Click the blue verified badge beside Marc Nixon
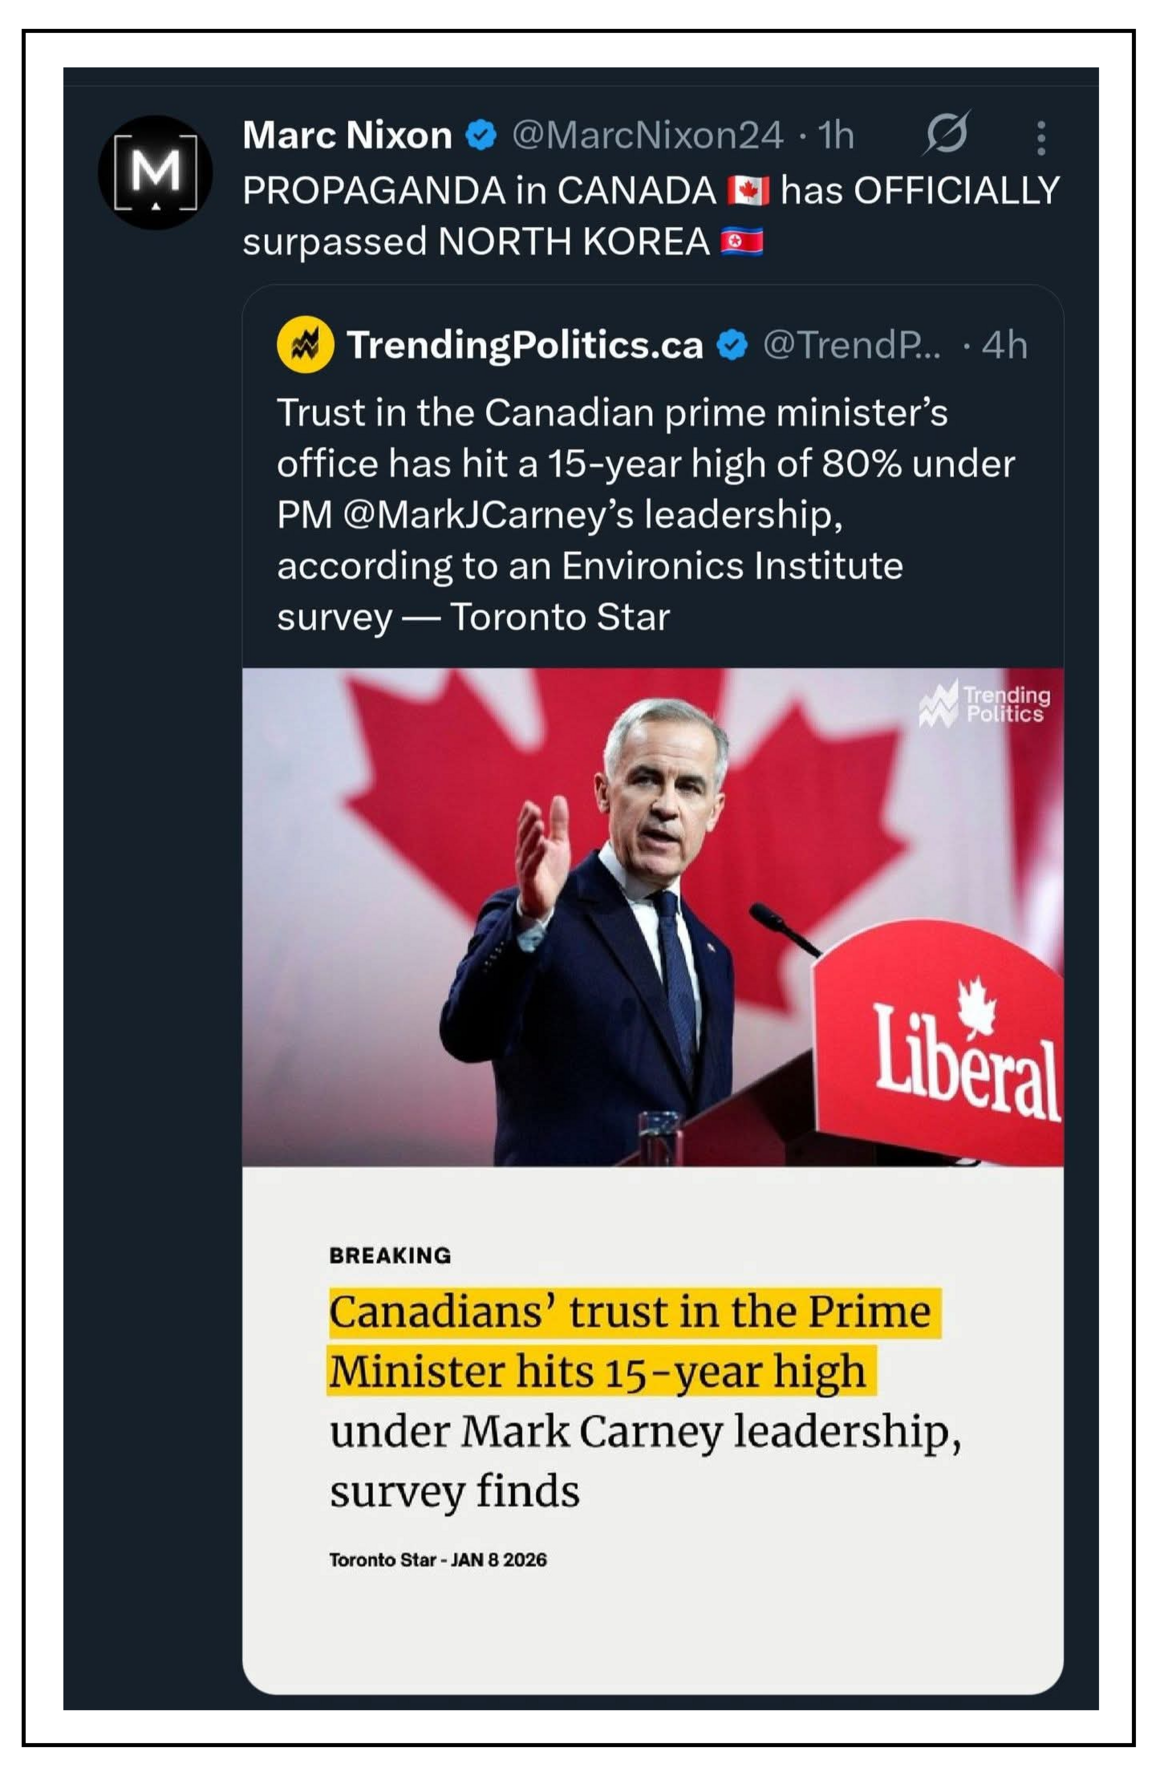Image resolution: width=1168 pixels, height=1776 pixels. [482, 135]
